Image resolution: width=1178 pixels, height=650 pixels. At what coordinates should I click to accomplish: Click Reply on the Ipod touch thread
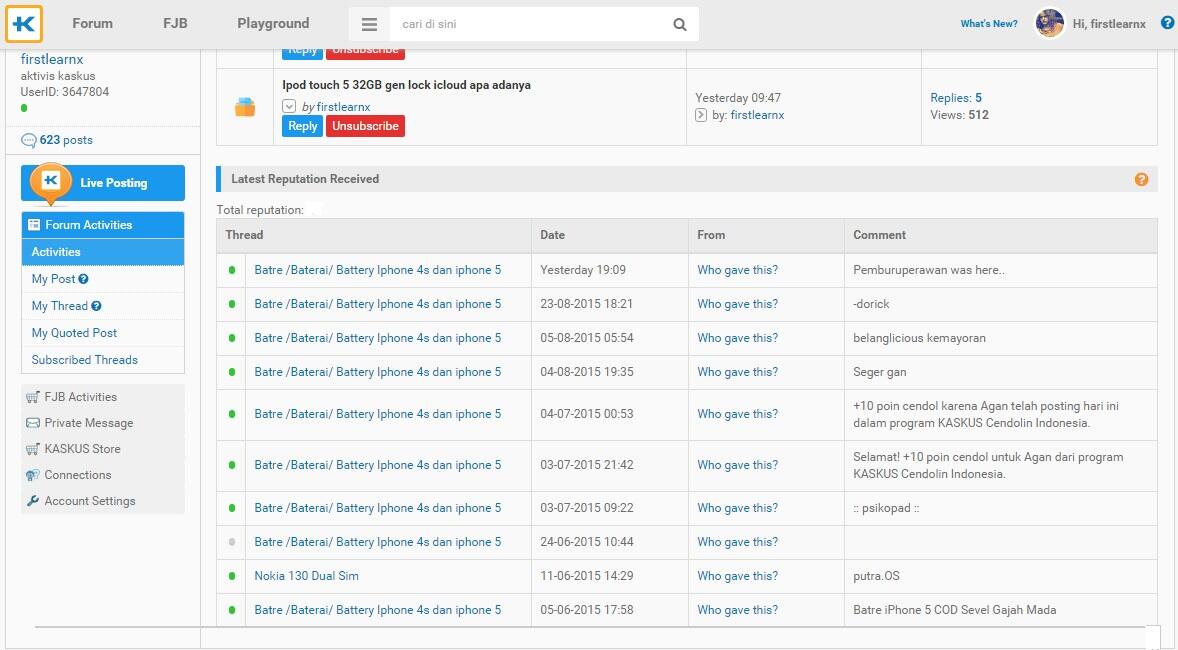pos(302,126)
